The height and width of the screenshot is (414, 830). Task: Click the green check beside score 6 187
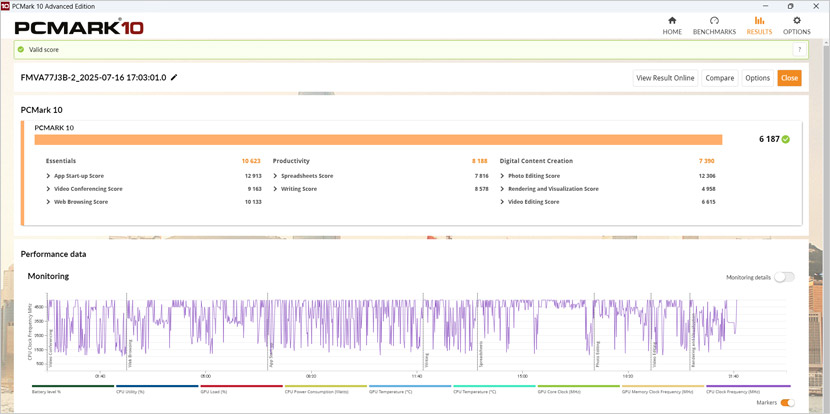(786, 139)
